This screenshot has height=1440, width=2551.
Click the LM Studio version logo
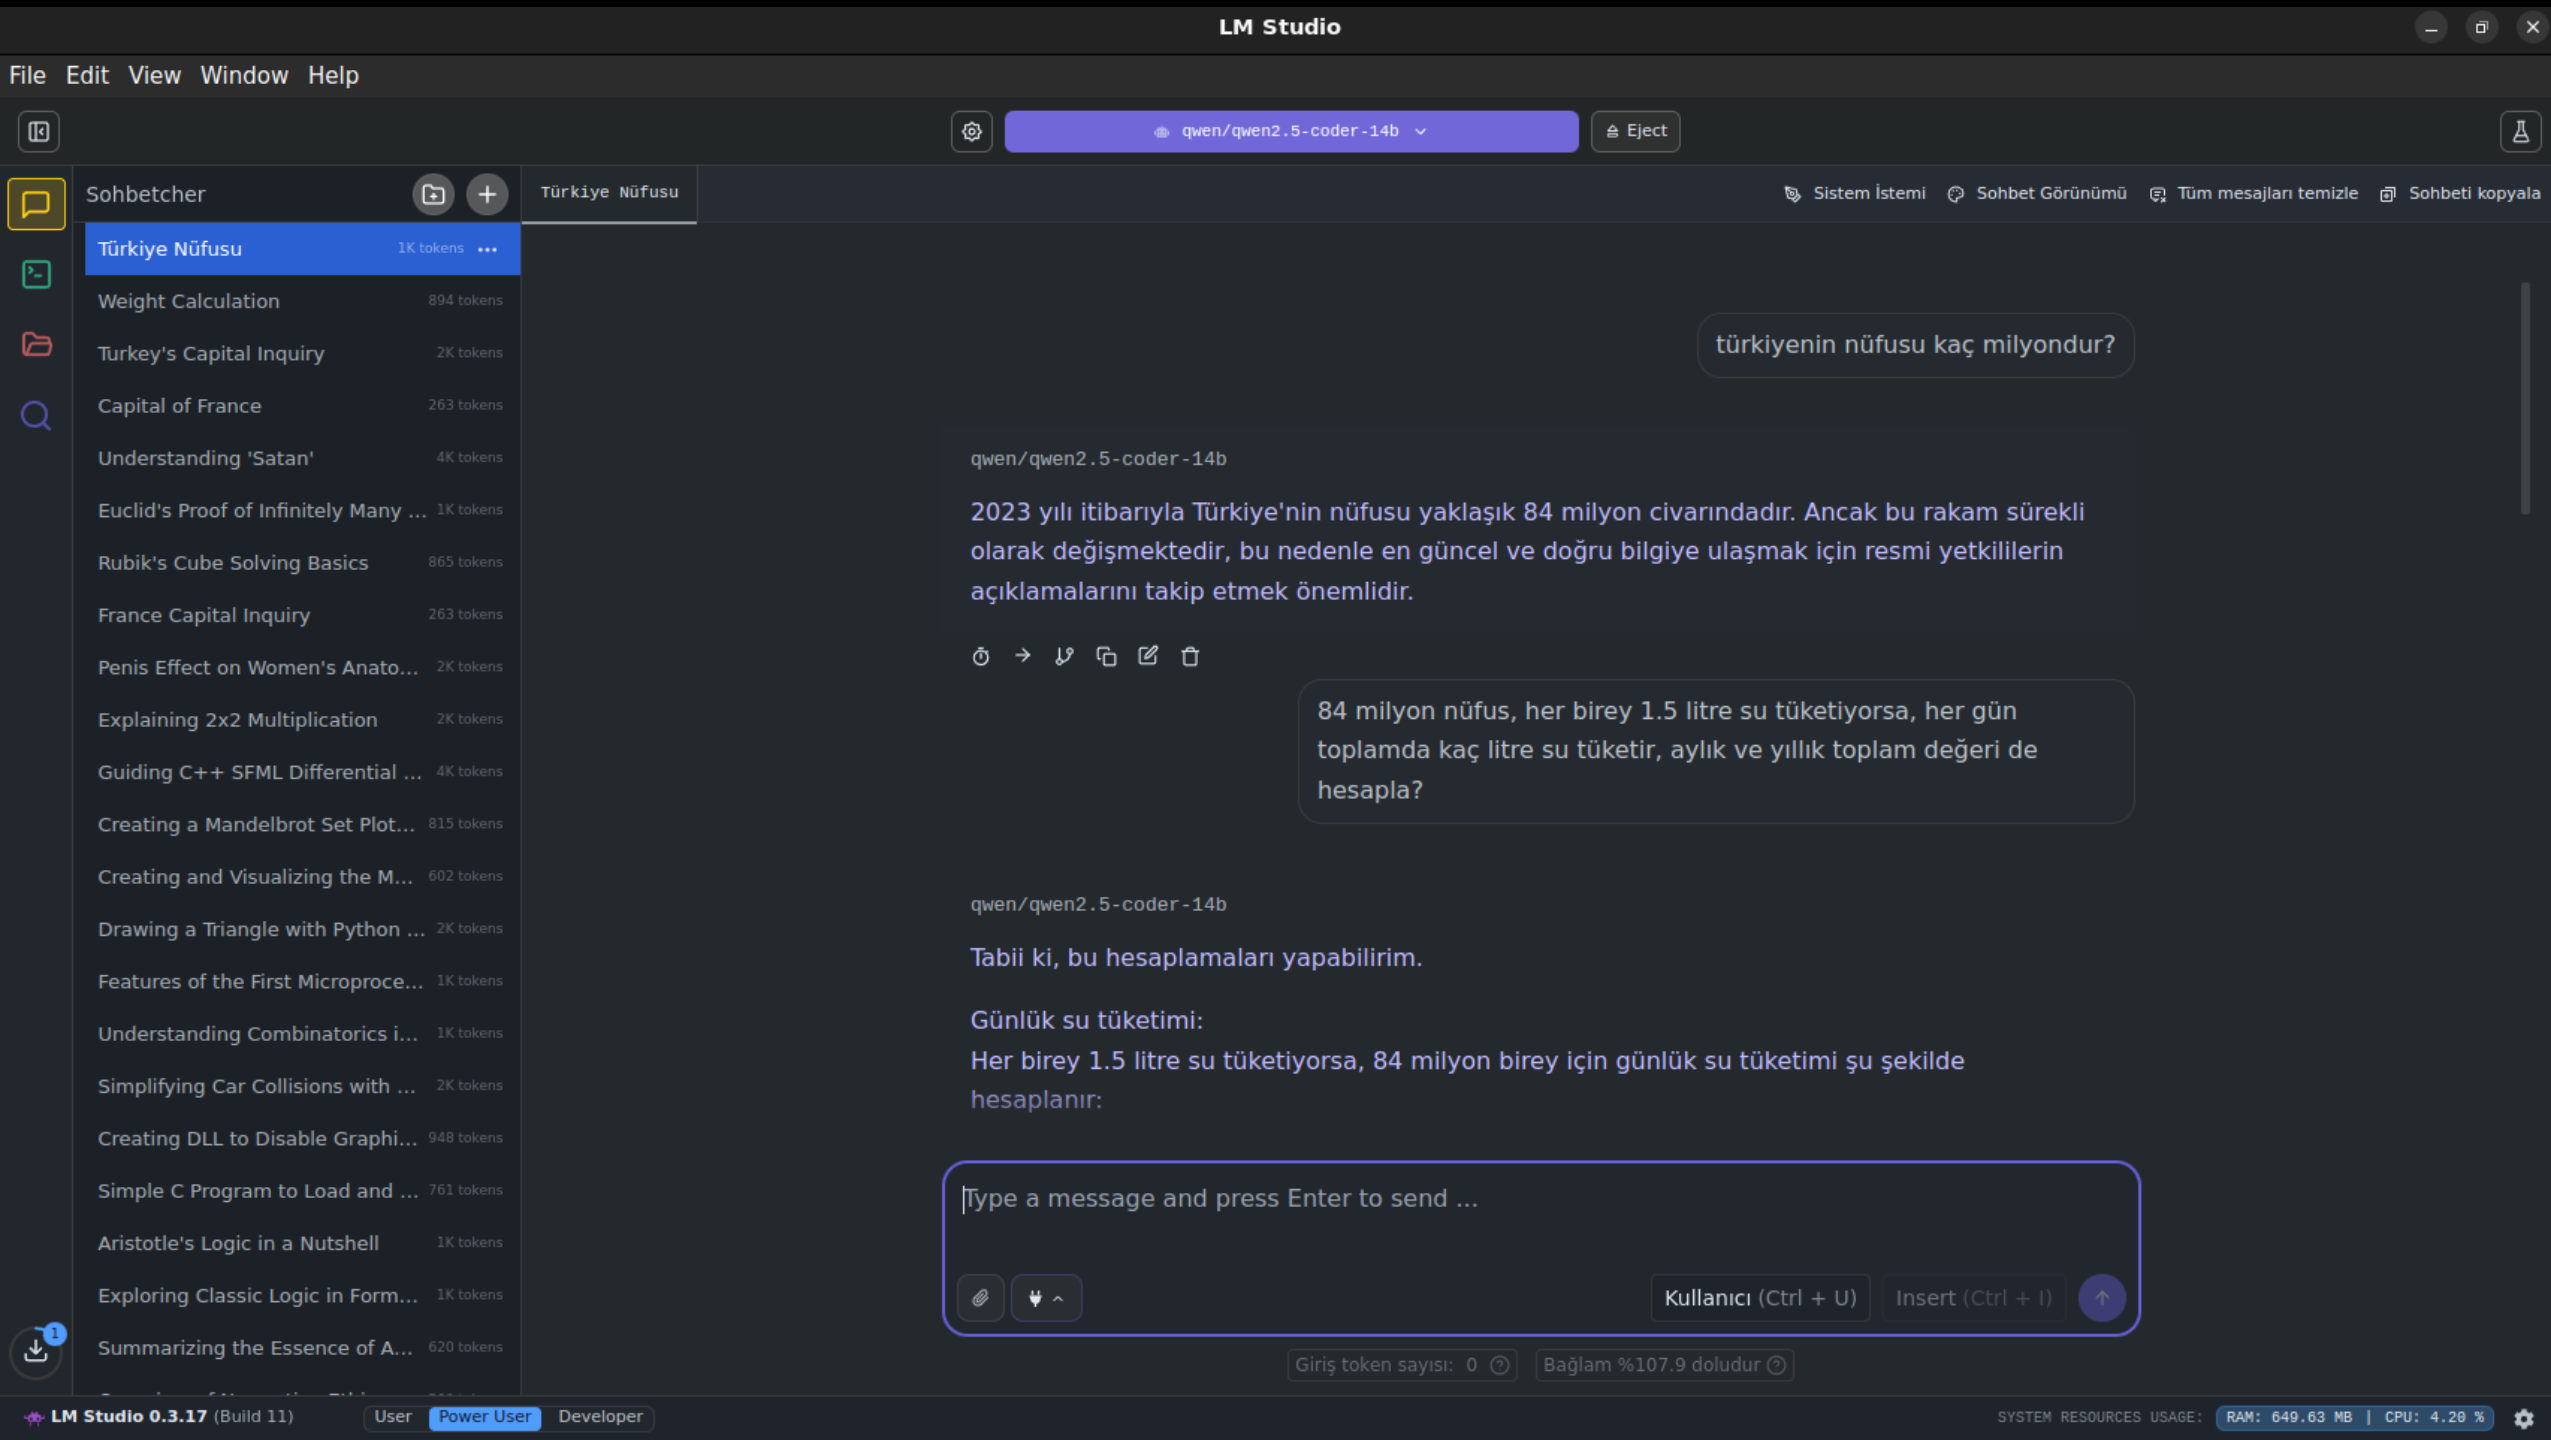pos(35,1417)
